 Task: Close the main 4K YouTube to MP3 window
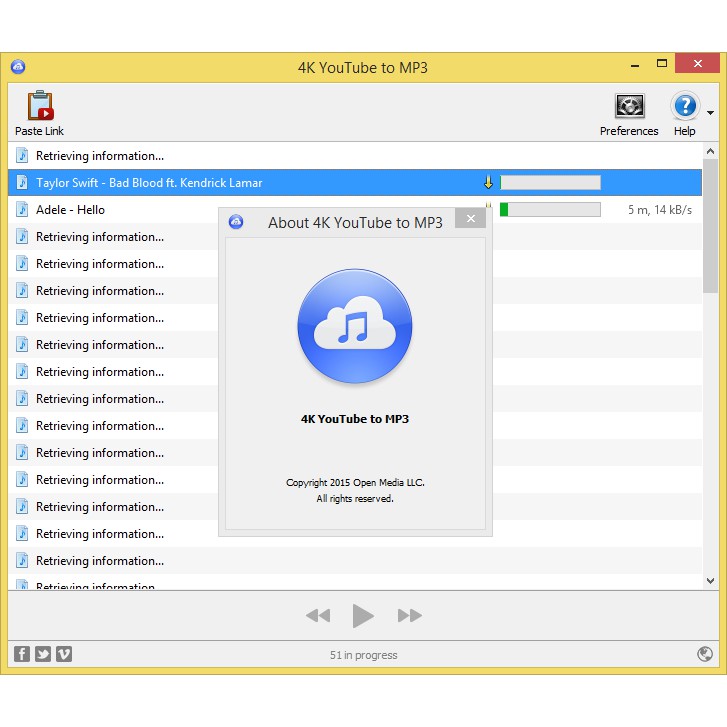(x=697, y=64)
